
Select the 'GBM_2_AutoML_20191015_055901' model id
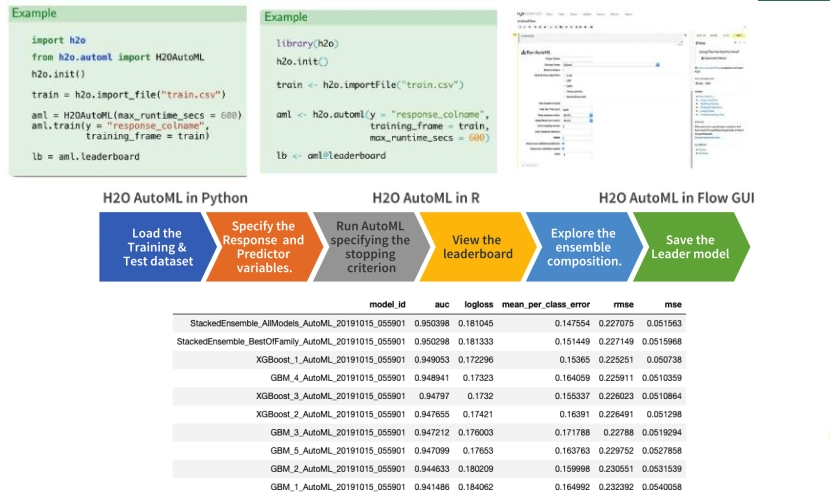tap(338, 469)
